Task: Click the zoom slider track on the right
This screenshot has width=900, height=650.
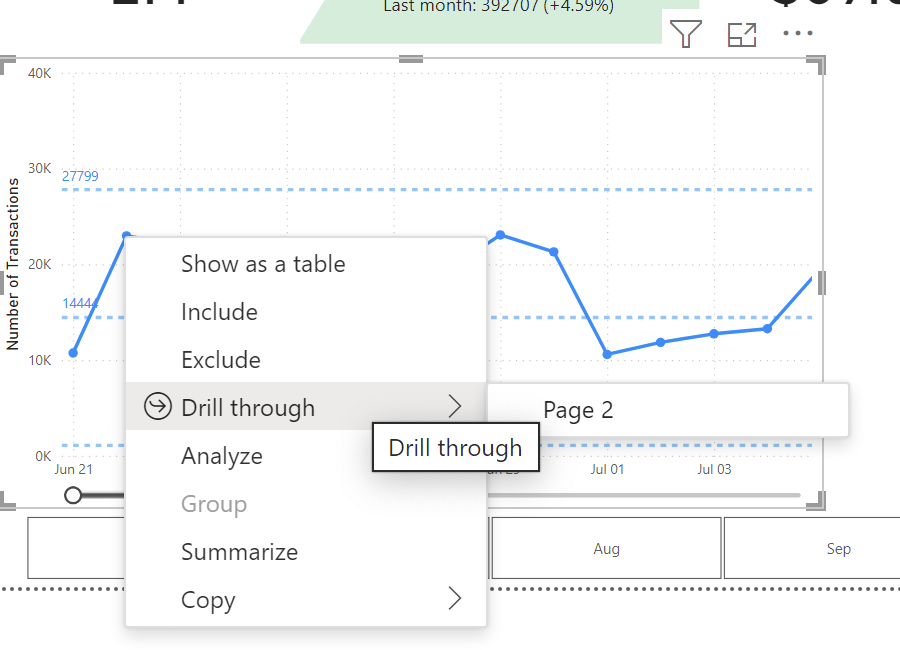Action: (643, 495)
